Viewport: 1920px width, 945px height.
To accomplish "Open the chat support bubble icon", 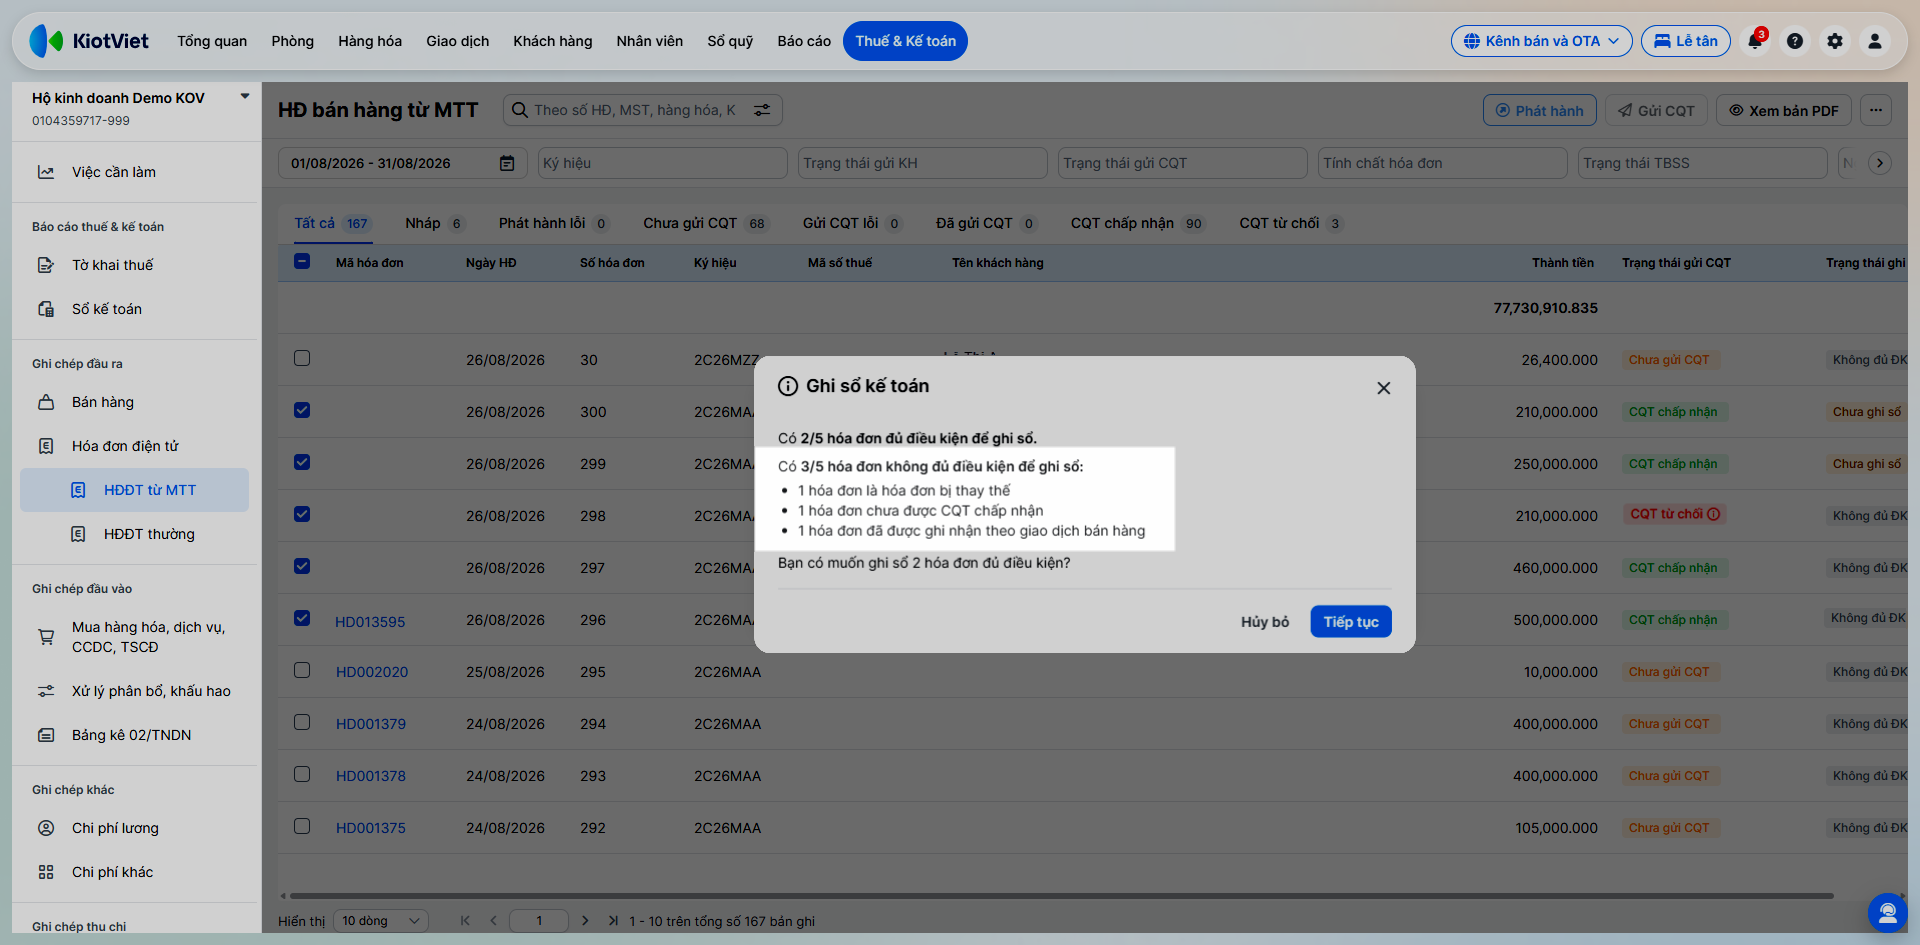I will [x=1888, y=912].
